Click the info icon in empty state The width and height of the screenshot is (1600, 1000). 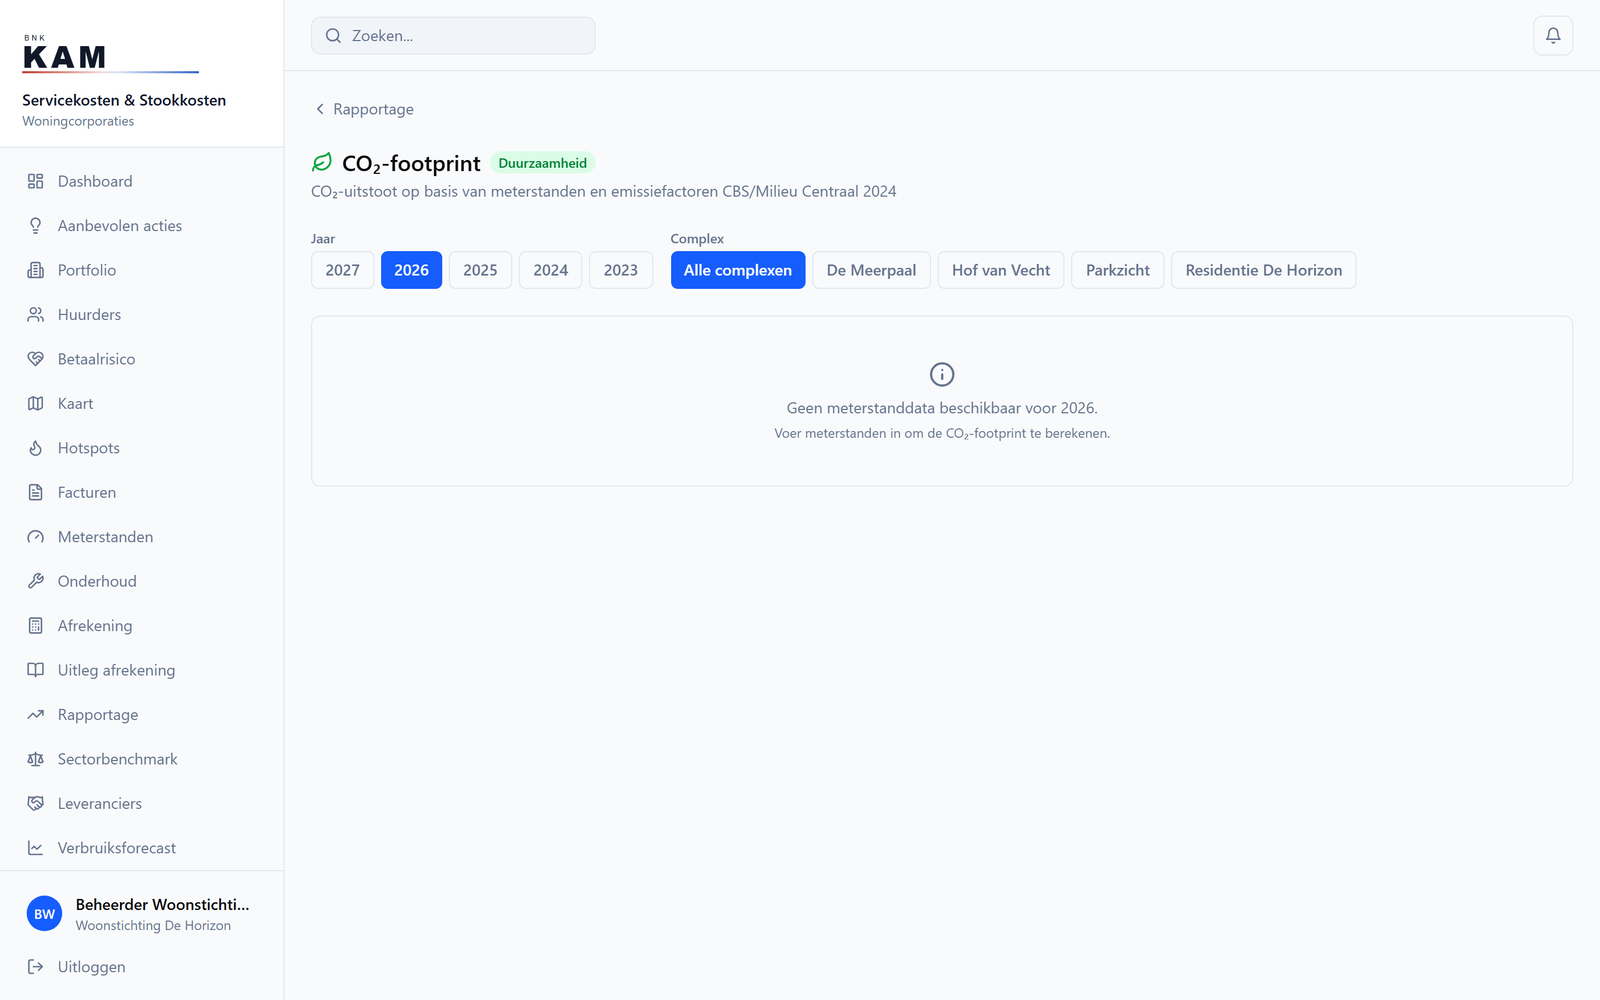942,374
